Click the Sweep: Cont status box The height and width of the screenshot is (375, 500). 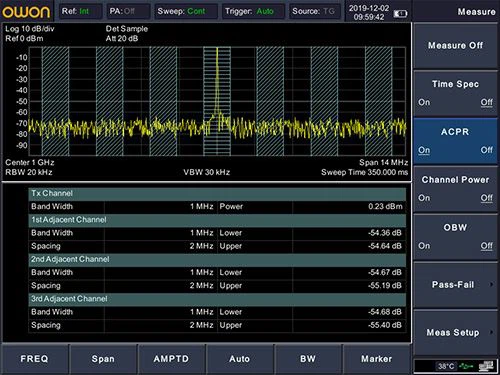tap(186, 11)
